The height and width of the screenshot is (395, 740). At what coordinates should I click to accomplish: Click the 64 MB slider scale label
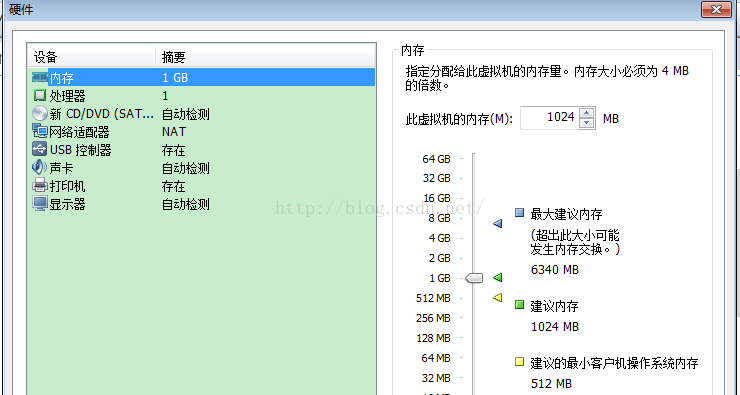point(436,358)
